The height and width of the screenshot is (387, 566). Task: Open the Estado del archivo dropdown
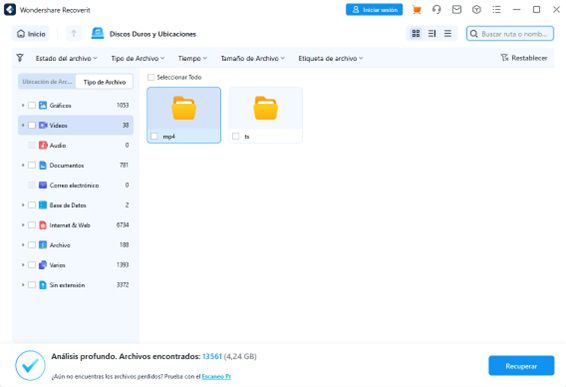click(66, 58)
